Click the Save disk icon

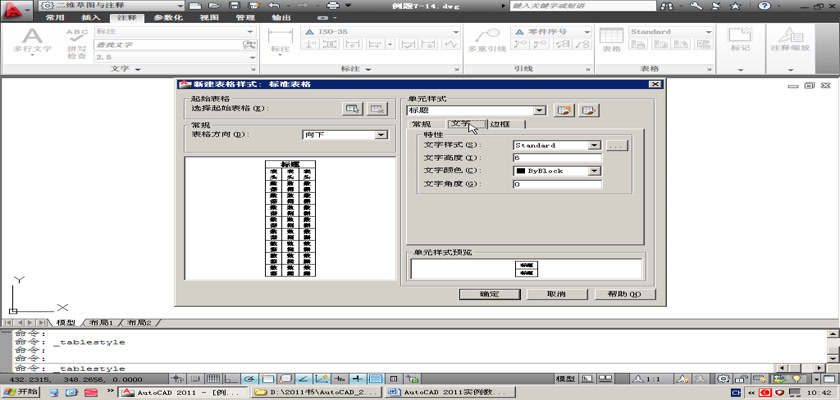234,5
